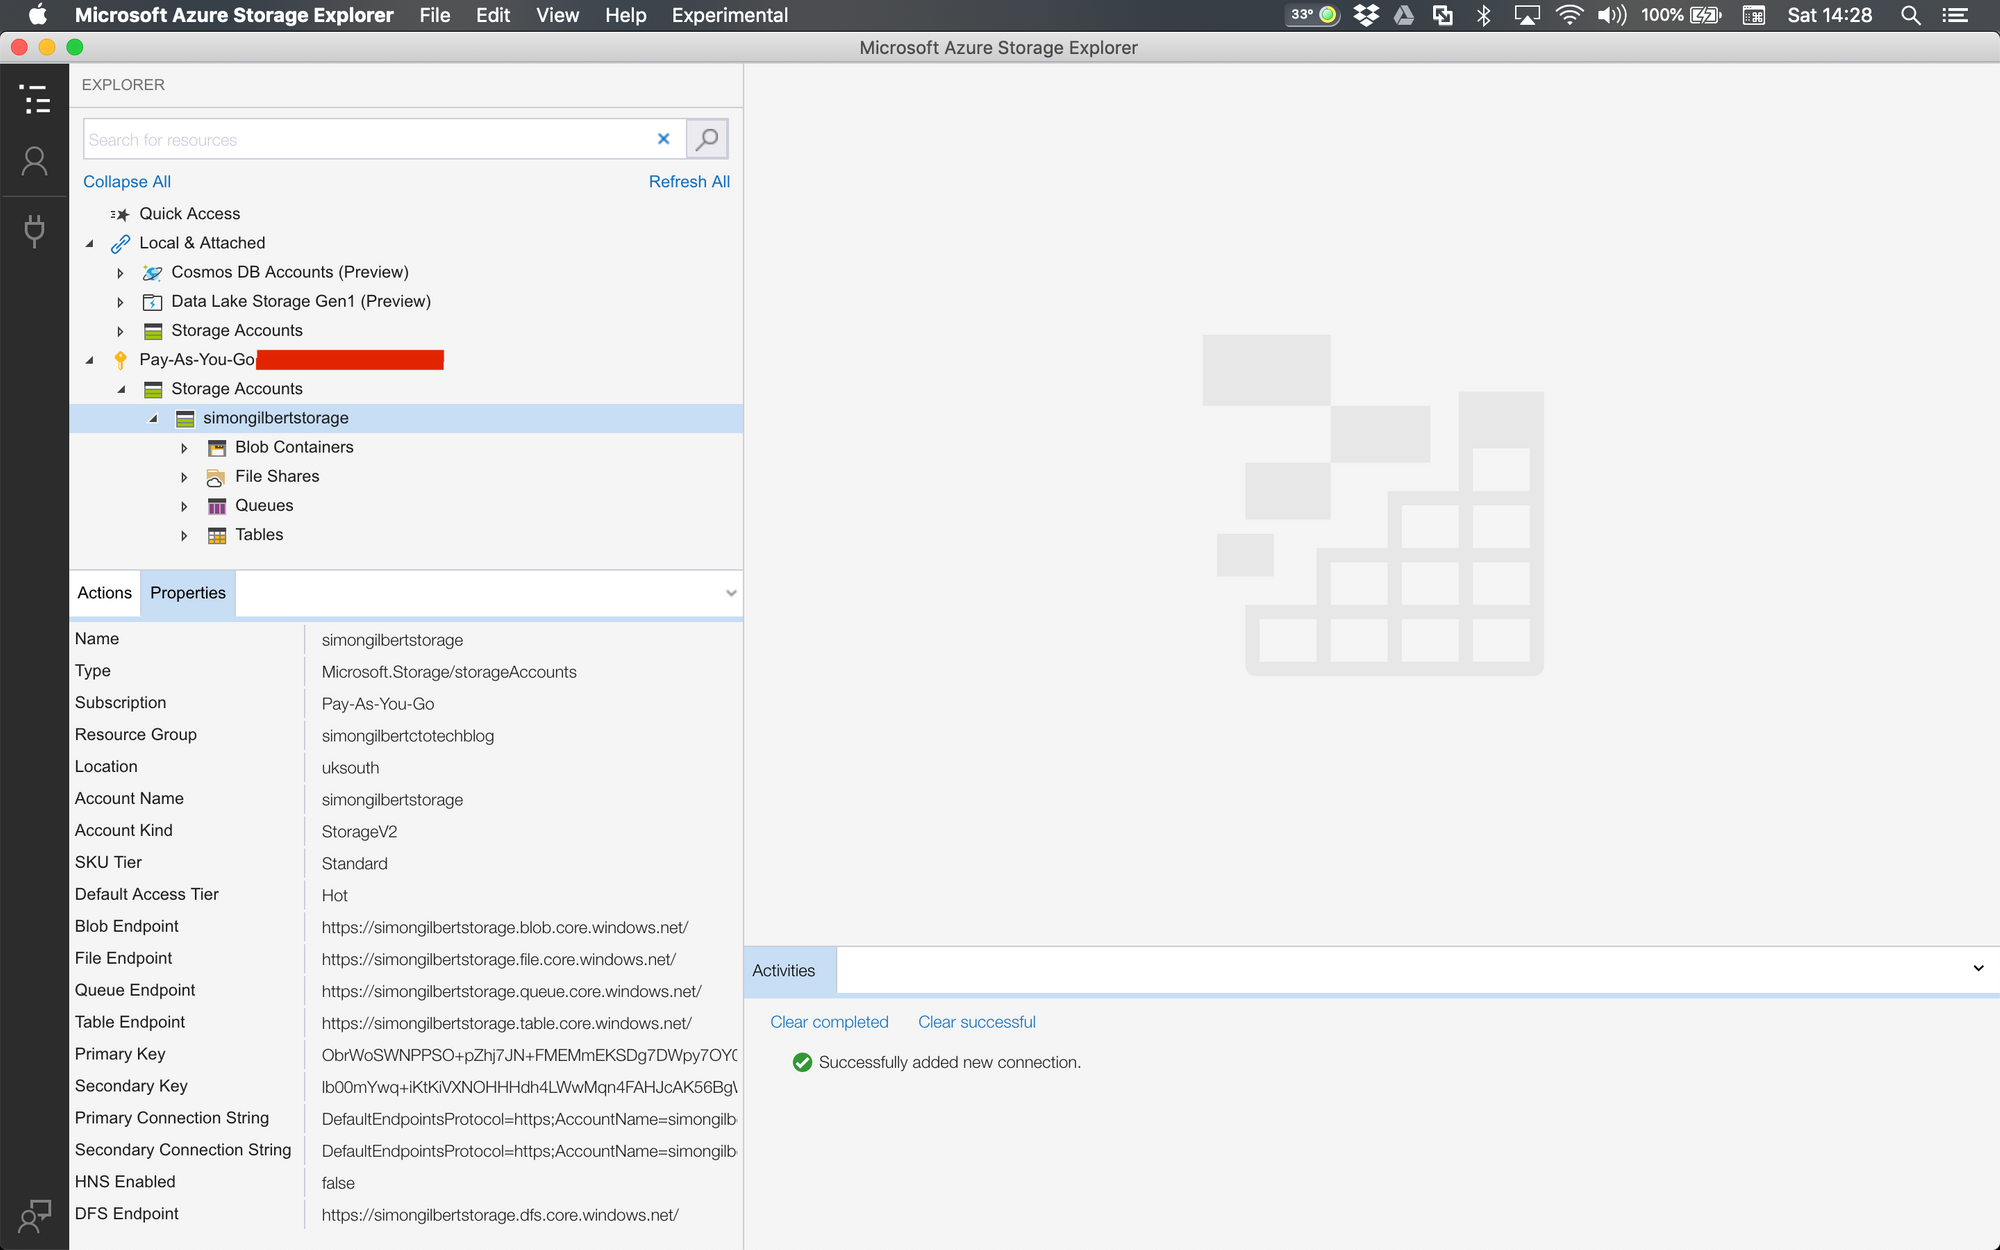
Task: Select the Resource Group value simongilbertctotechblog
Action: click(408, 736)
